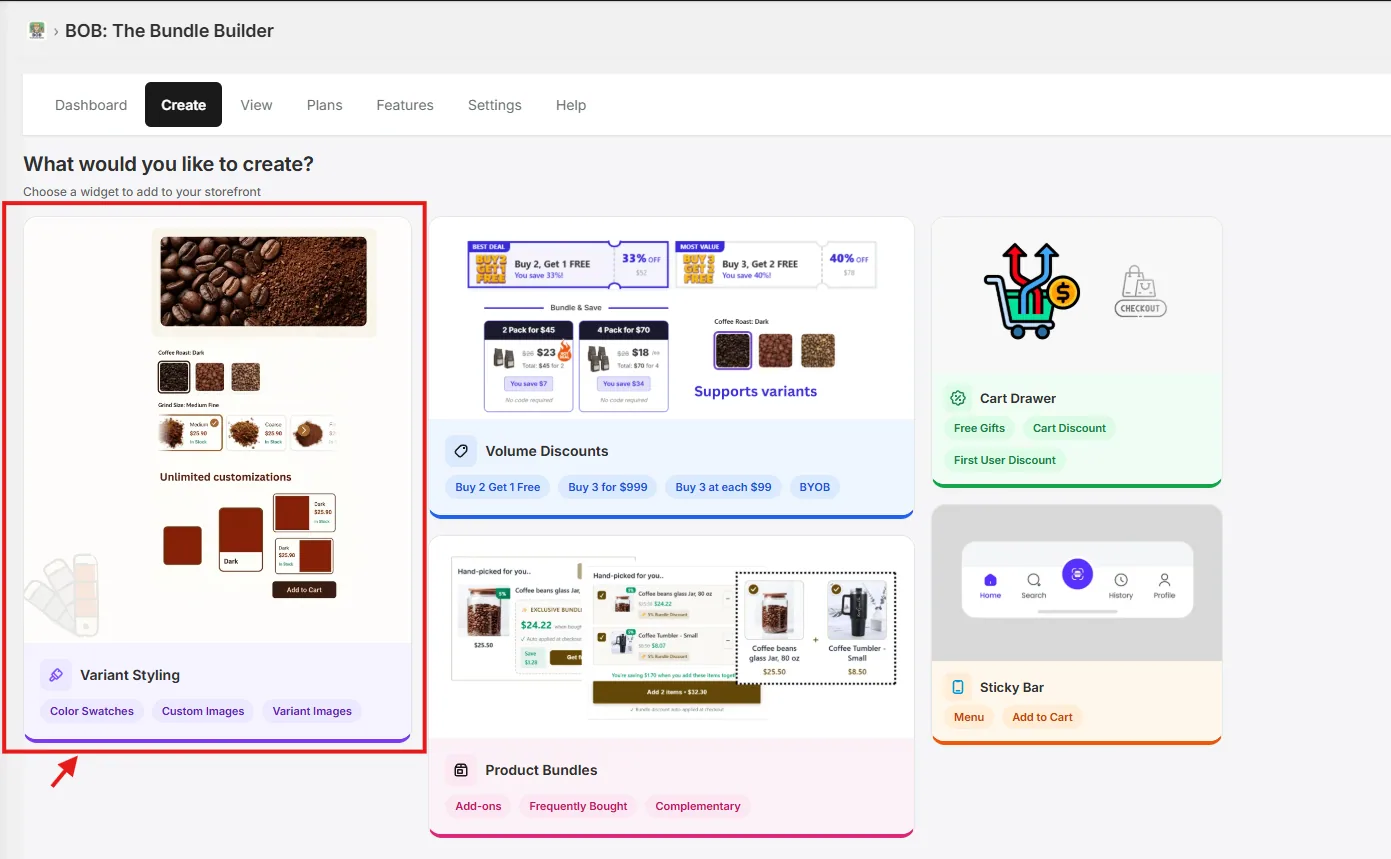The height and width of the screenshot is (859, 1391).
Task: Open the Settings tab
Action: tap(495, 105)
